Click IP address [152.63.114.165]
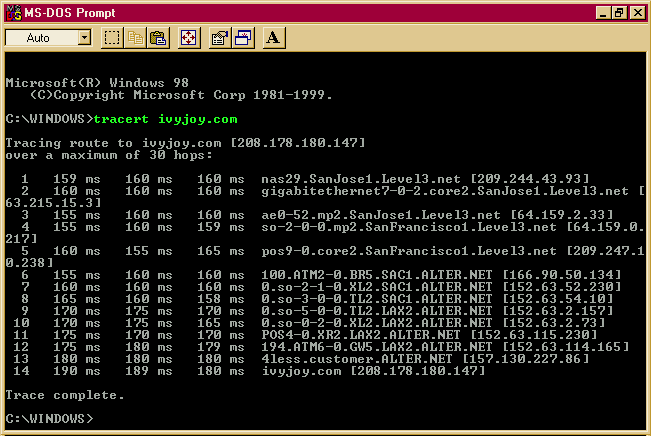This screenshot has height=436, width=651. click(x=566, y=347)
